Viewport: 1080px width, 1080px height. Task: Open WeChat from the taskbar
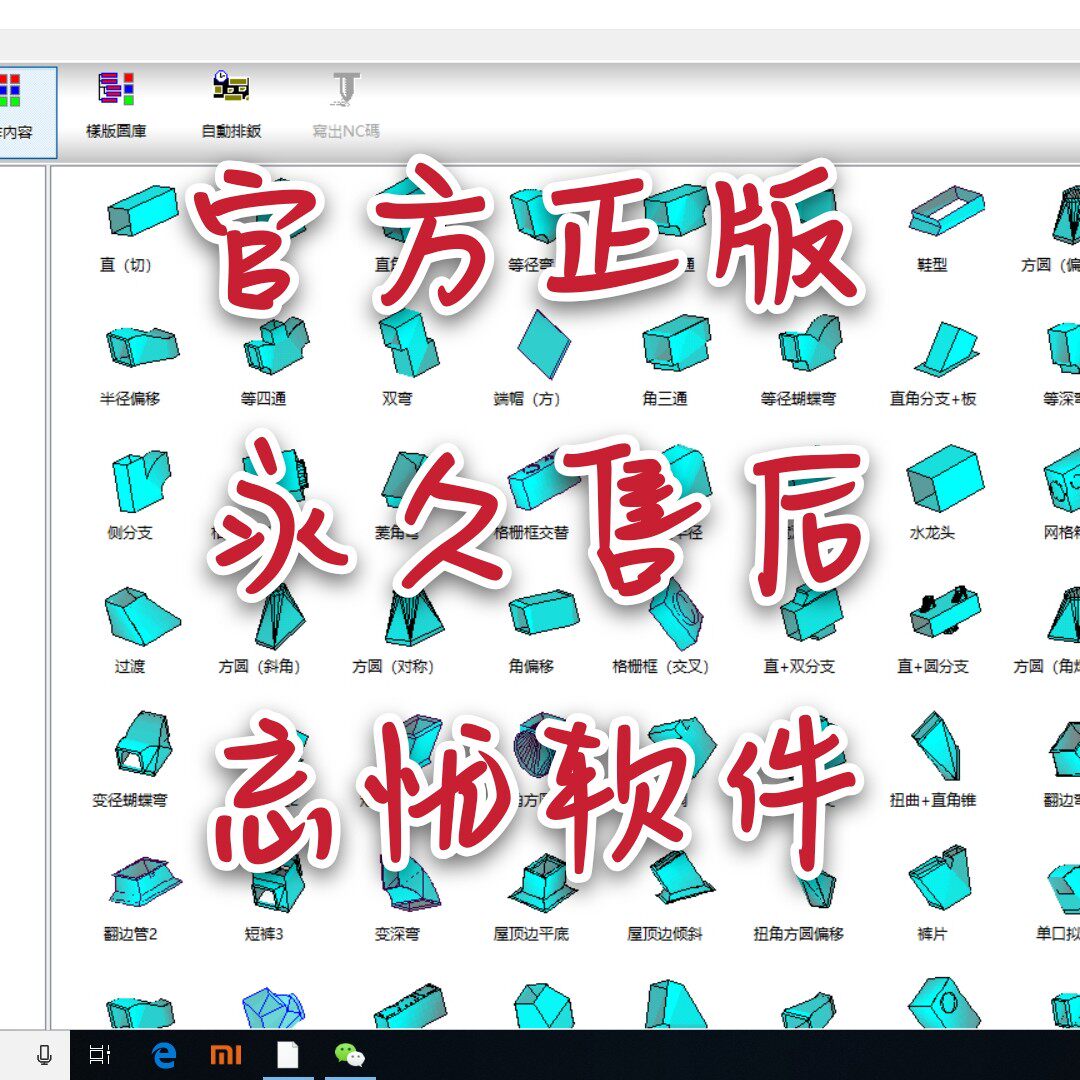click(350, 1055)
